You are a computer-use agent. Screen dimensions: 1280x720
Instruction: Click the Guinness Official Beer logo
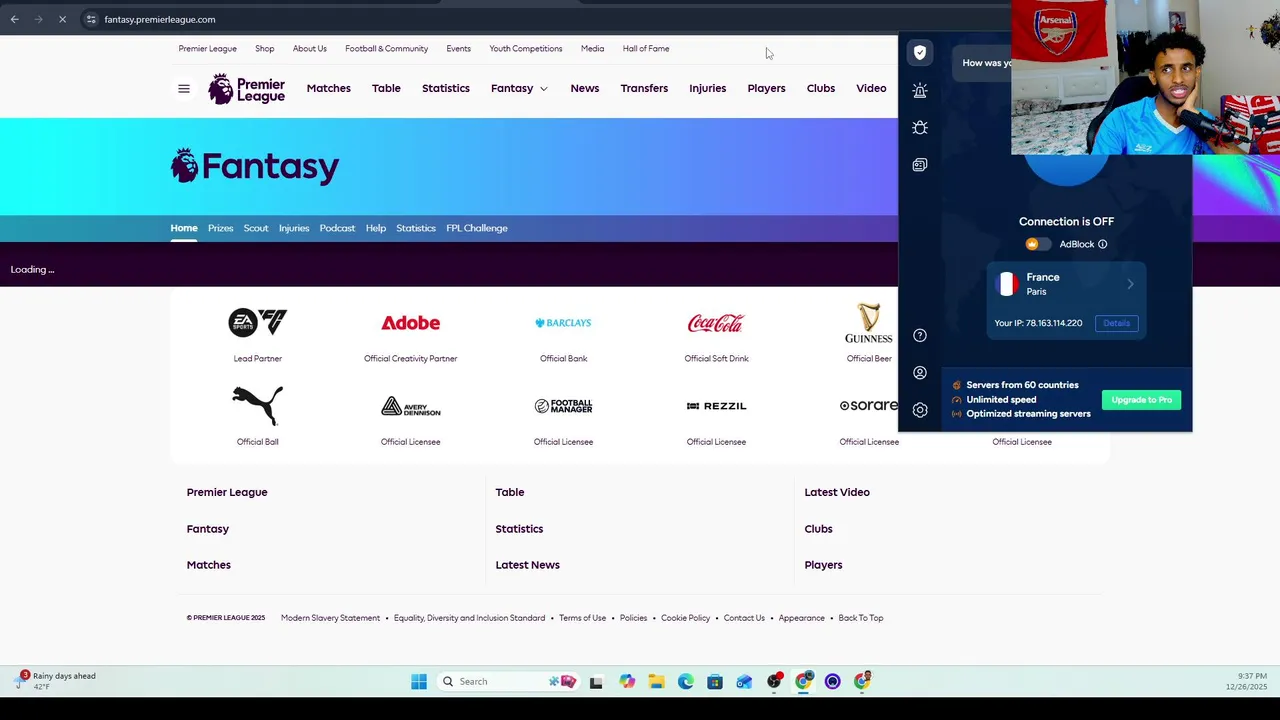tap(868, 323)
